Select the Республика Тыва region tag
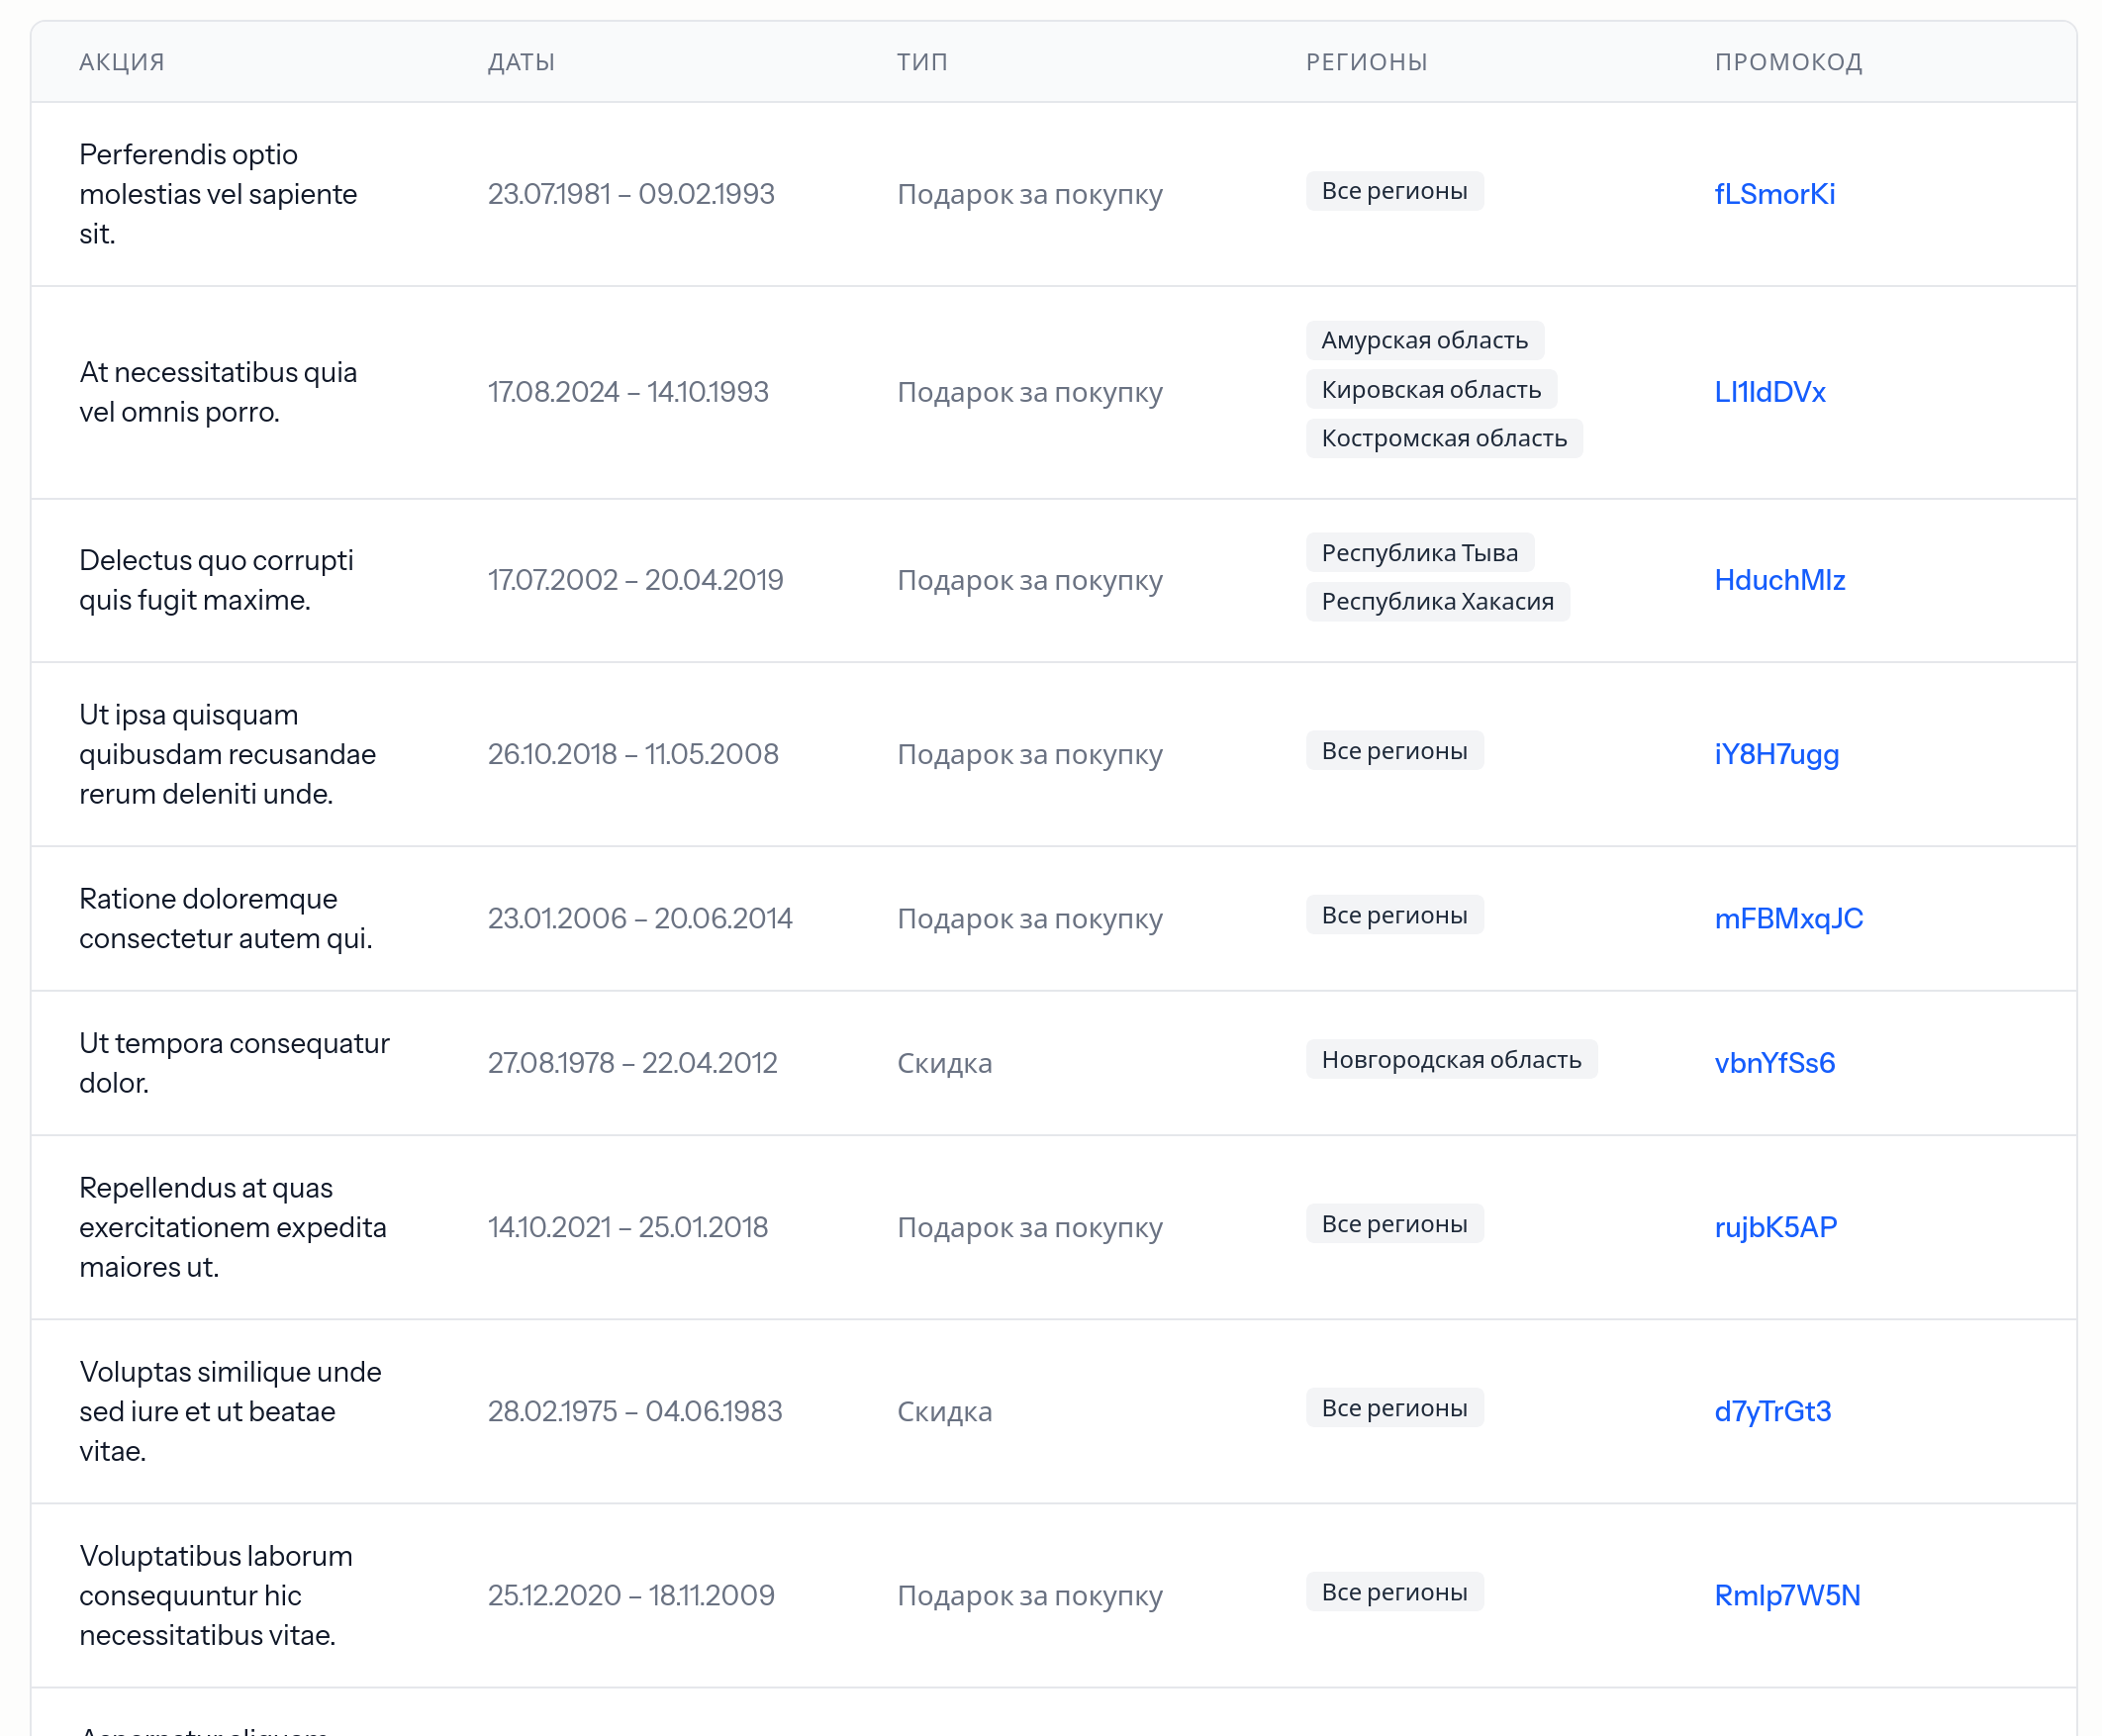The image size is (2102, 1736). pos(1420,552)
